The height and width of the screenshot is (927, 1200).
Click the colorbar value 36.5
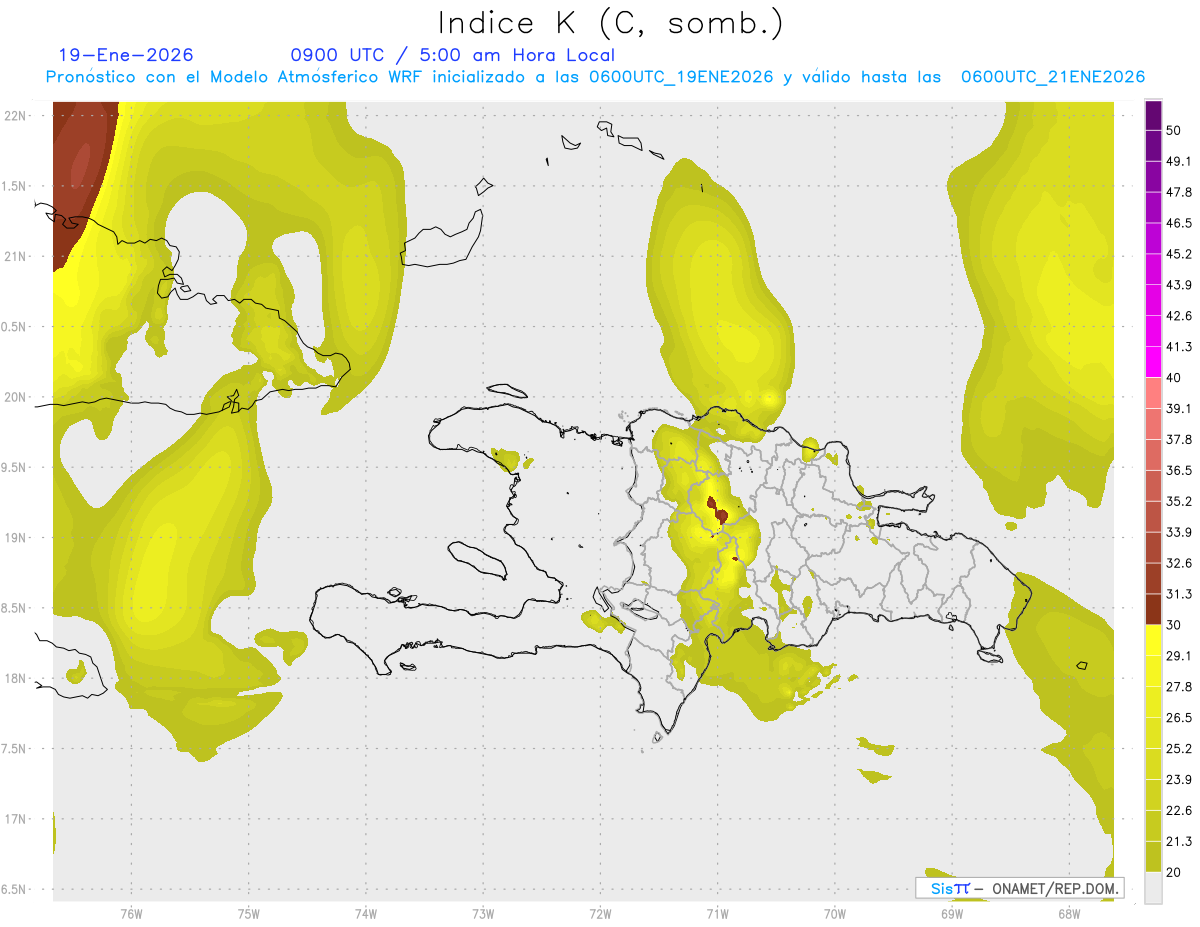[x=1179, y=470]
